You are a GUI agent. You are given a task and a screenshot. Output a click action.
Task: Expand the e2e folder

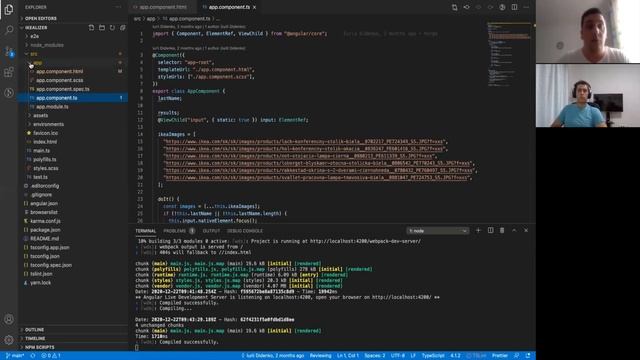click(x=73, y=36)
